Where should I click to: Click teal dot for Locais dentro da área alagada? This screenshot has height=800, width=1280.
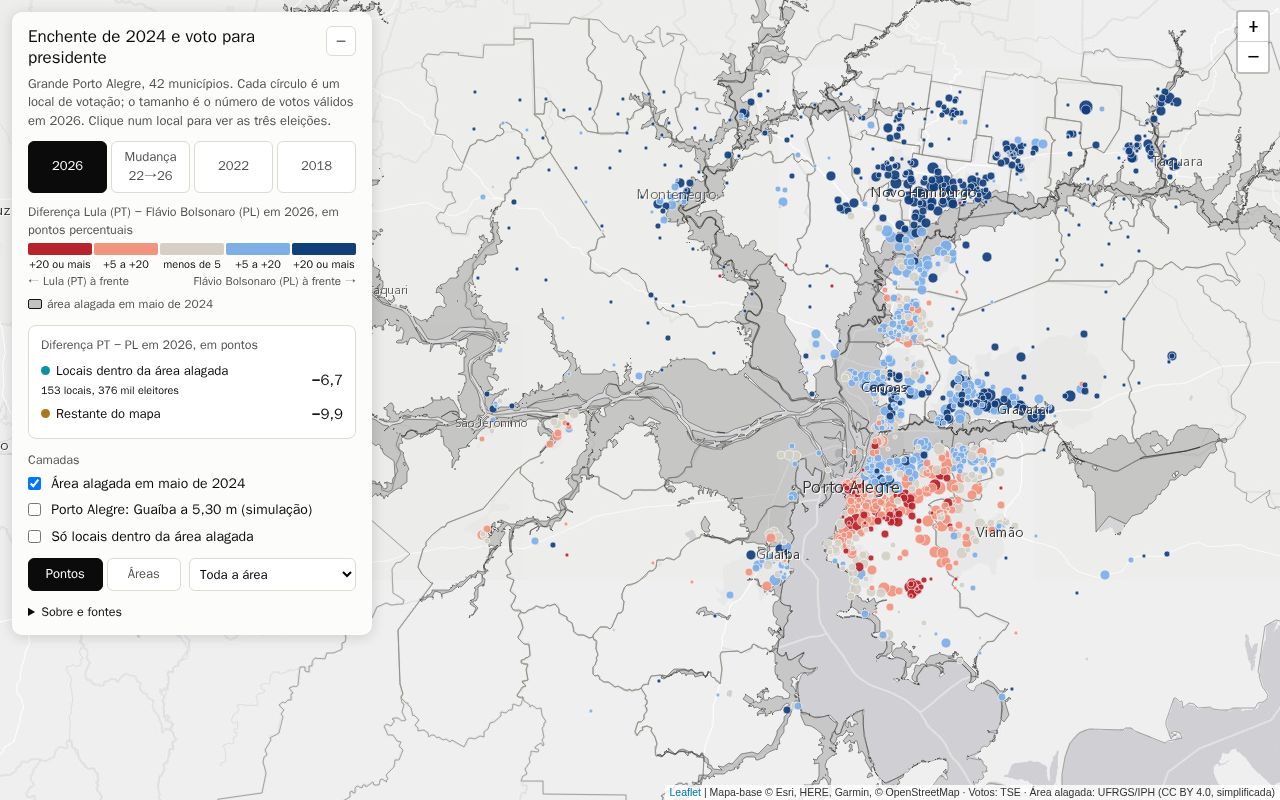tap(46, 371)
